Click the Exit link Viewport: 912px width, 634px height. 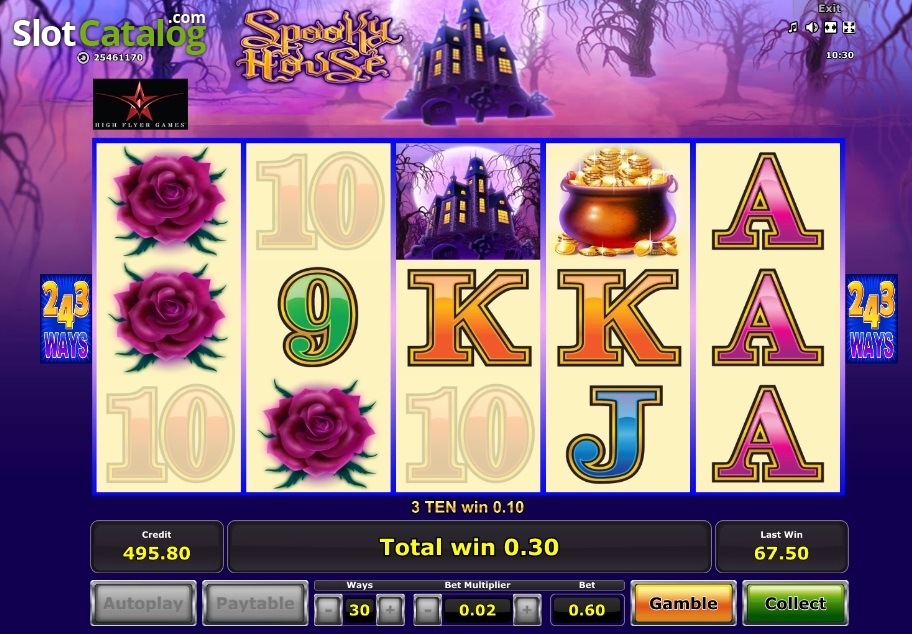829,8
